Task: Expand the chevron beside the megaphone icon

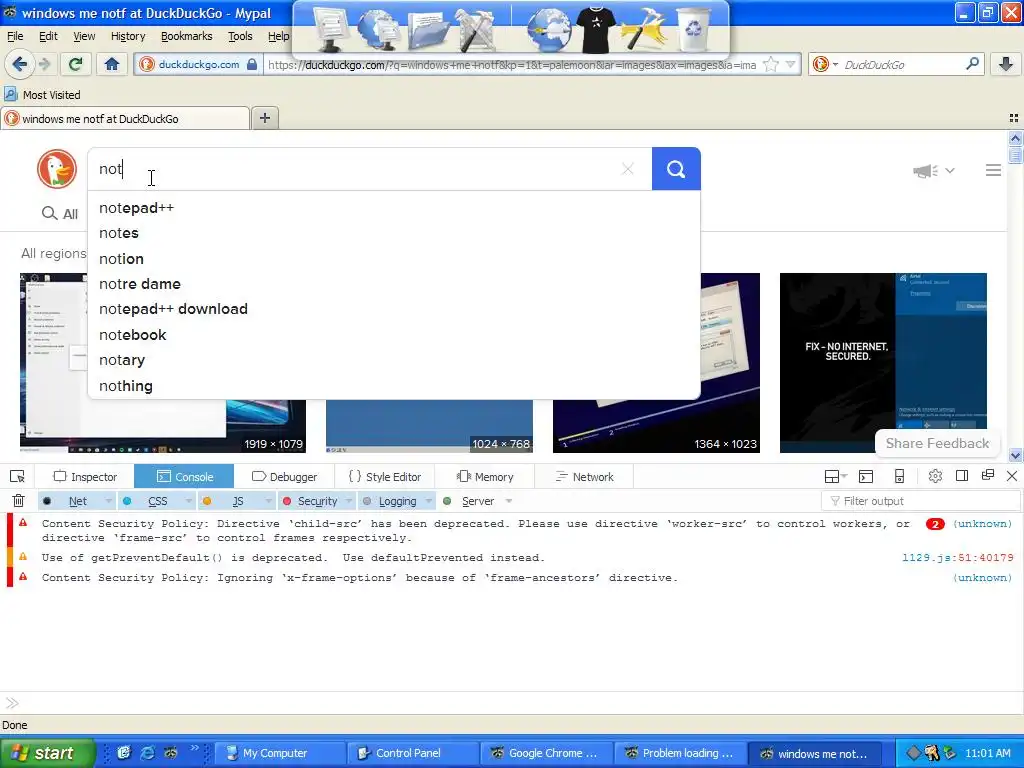Action: [950, 170]
